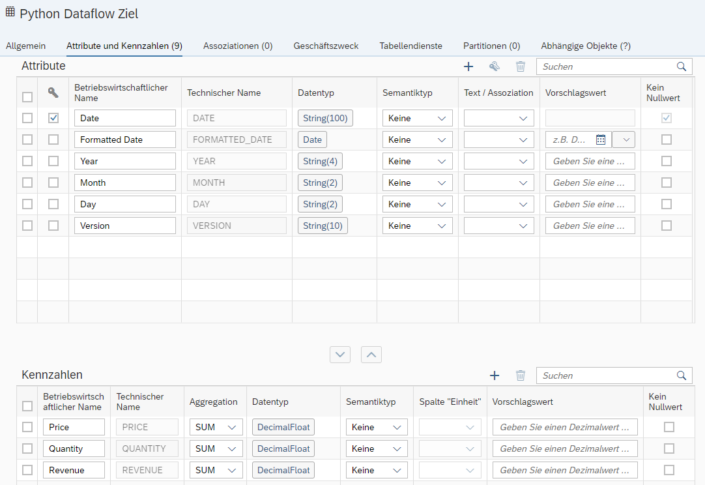The width and height of the screenshot is (705, 485).
Task: Click the String(100) data type button
Action: (x=325, y=118)
